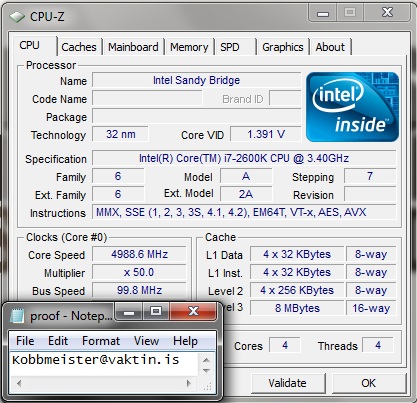Click the OK button
The height and width of the screenshot is (403, 417).
[369, 383]
